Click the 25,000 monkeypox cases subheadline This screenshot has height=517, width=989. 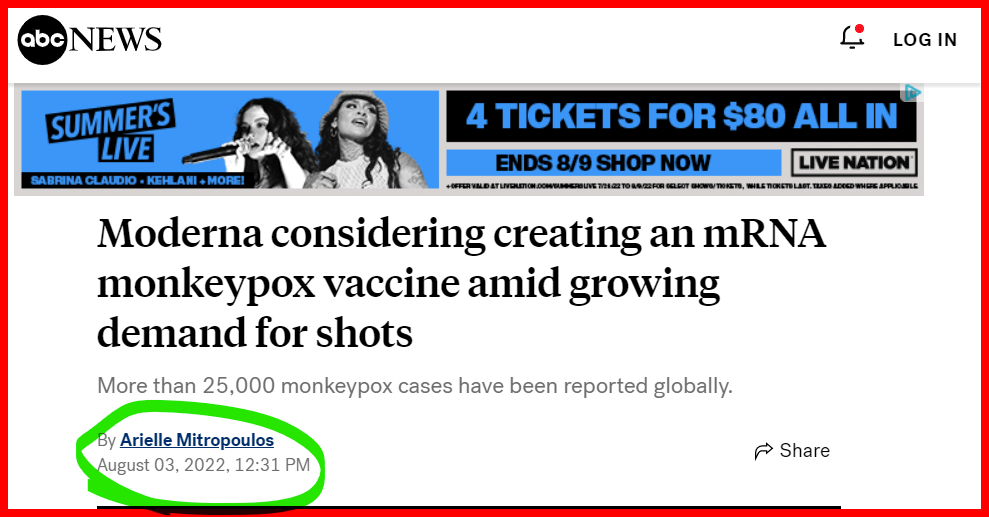pyautogui.click(x=415, y=385)
